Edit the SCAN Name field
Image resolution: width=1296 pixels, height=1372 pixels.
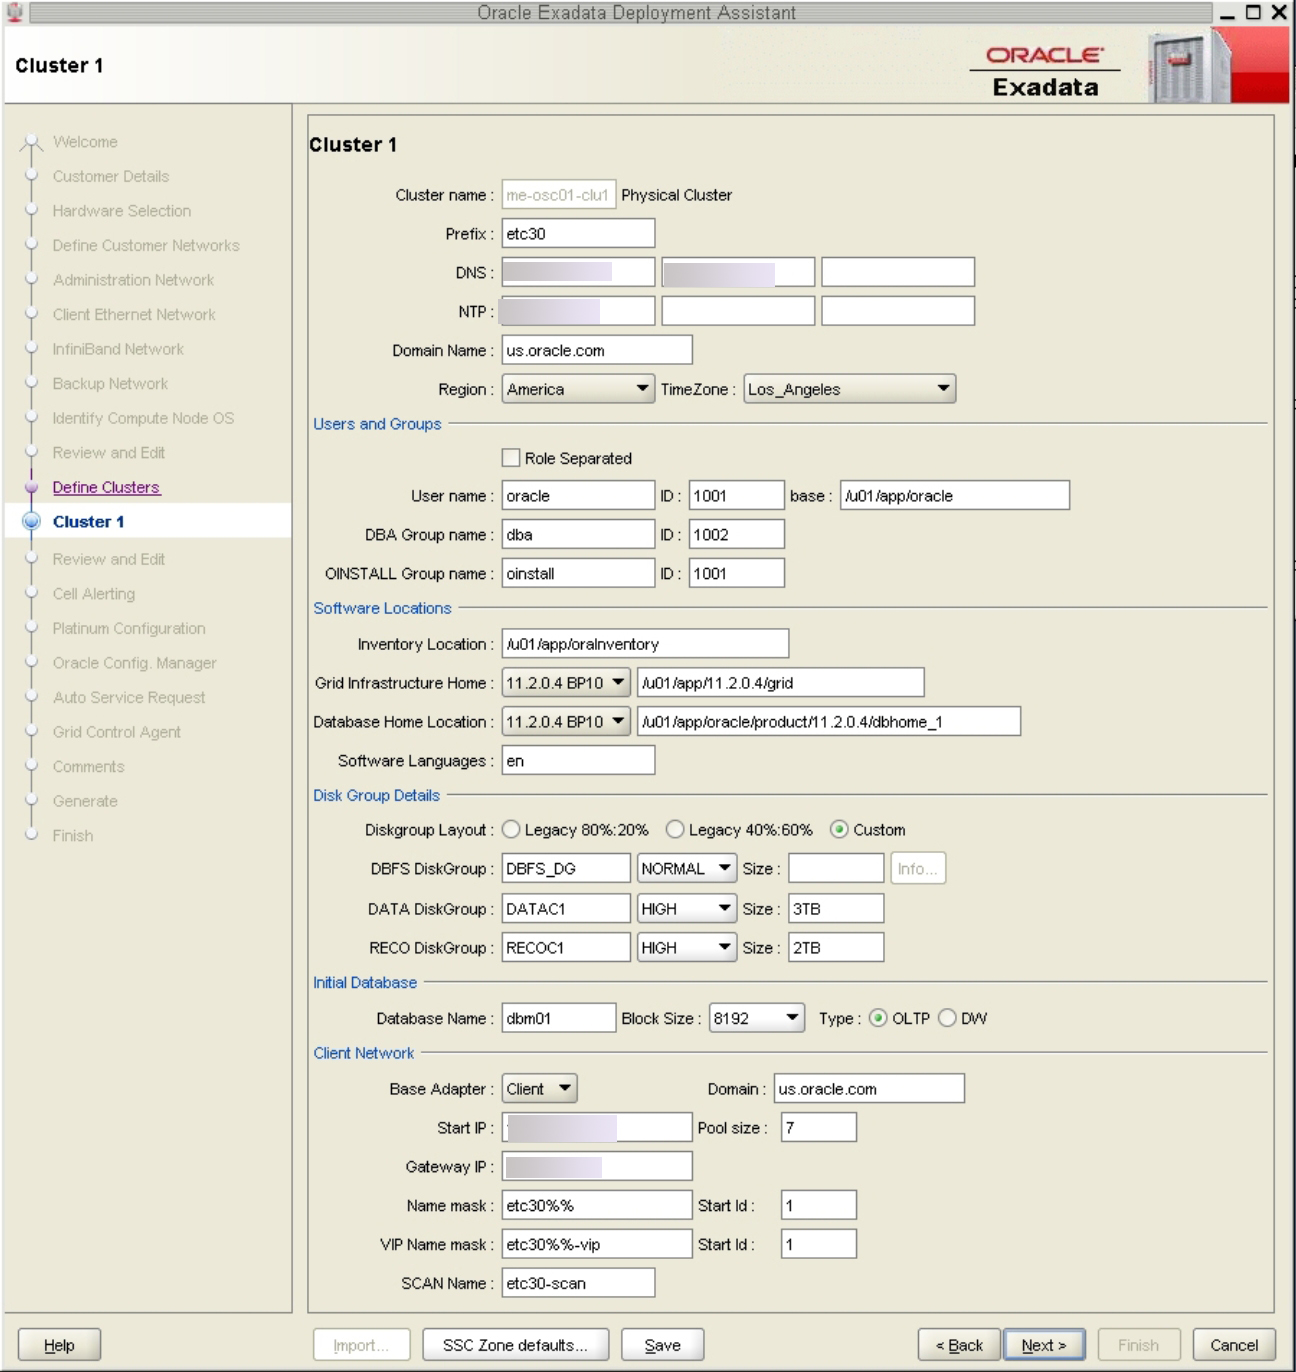point(578,1281)
